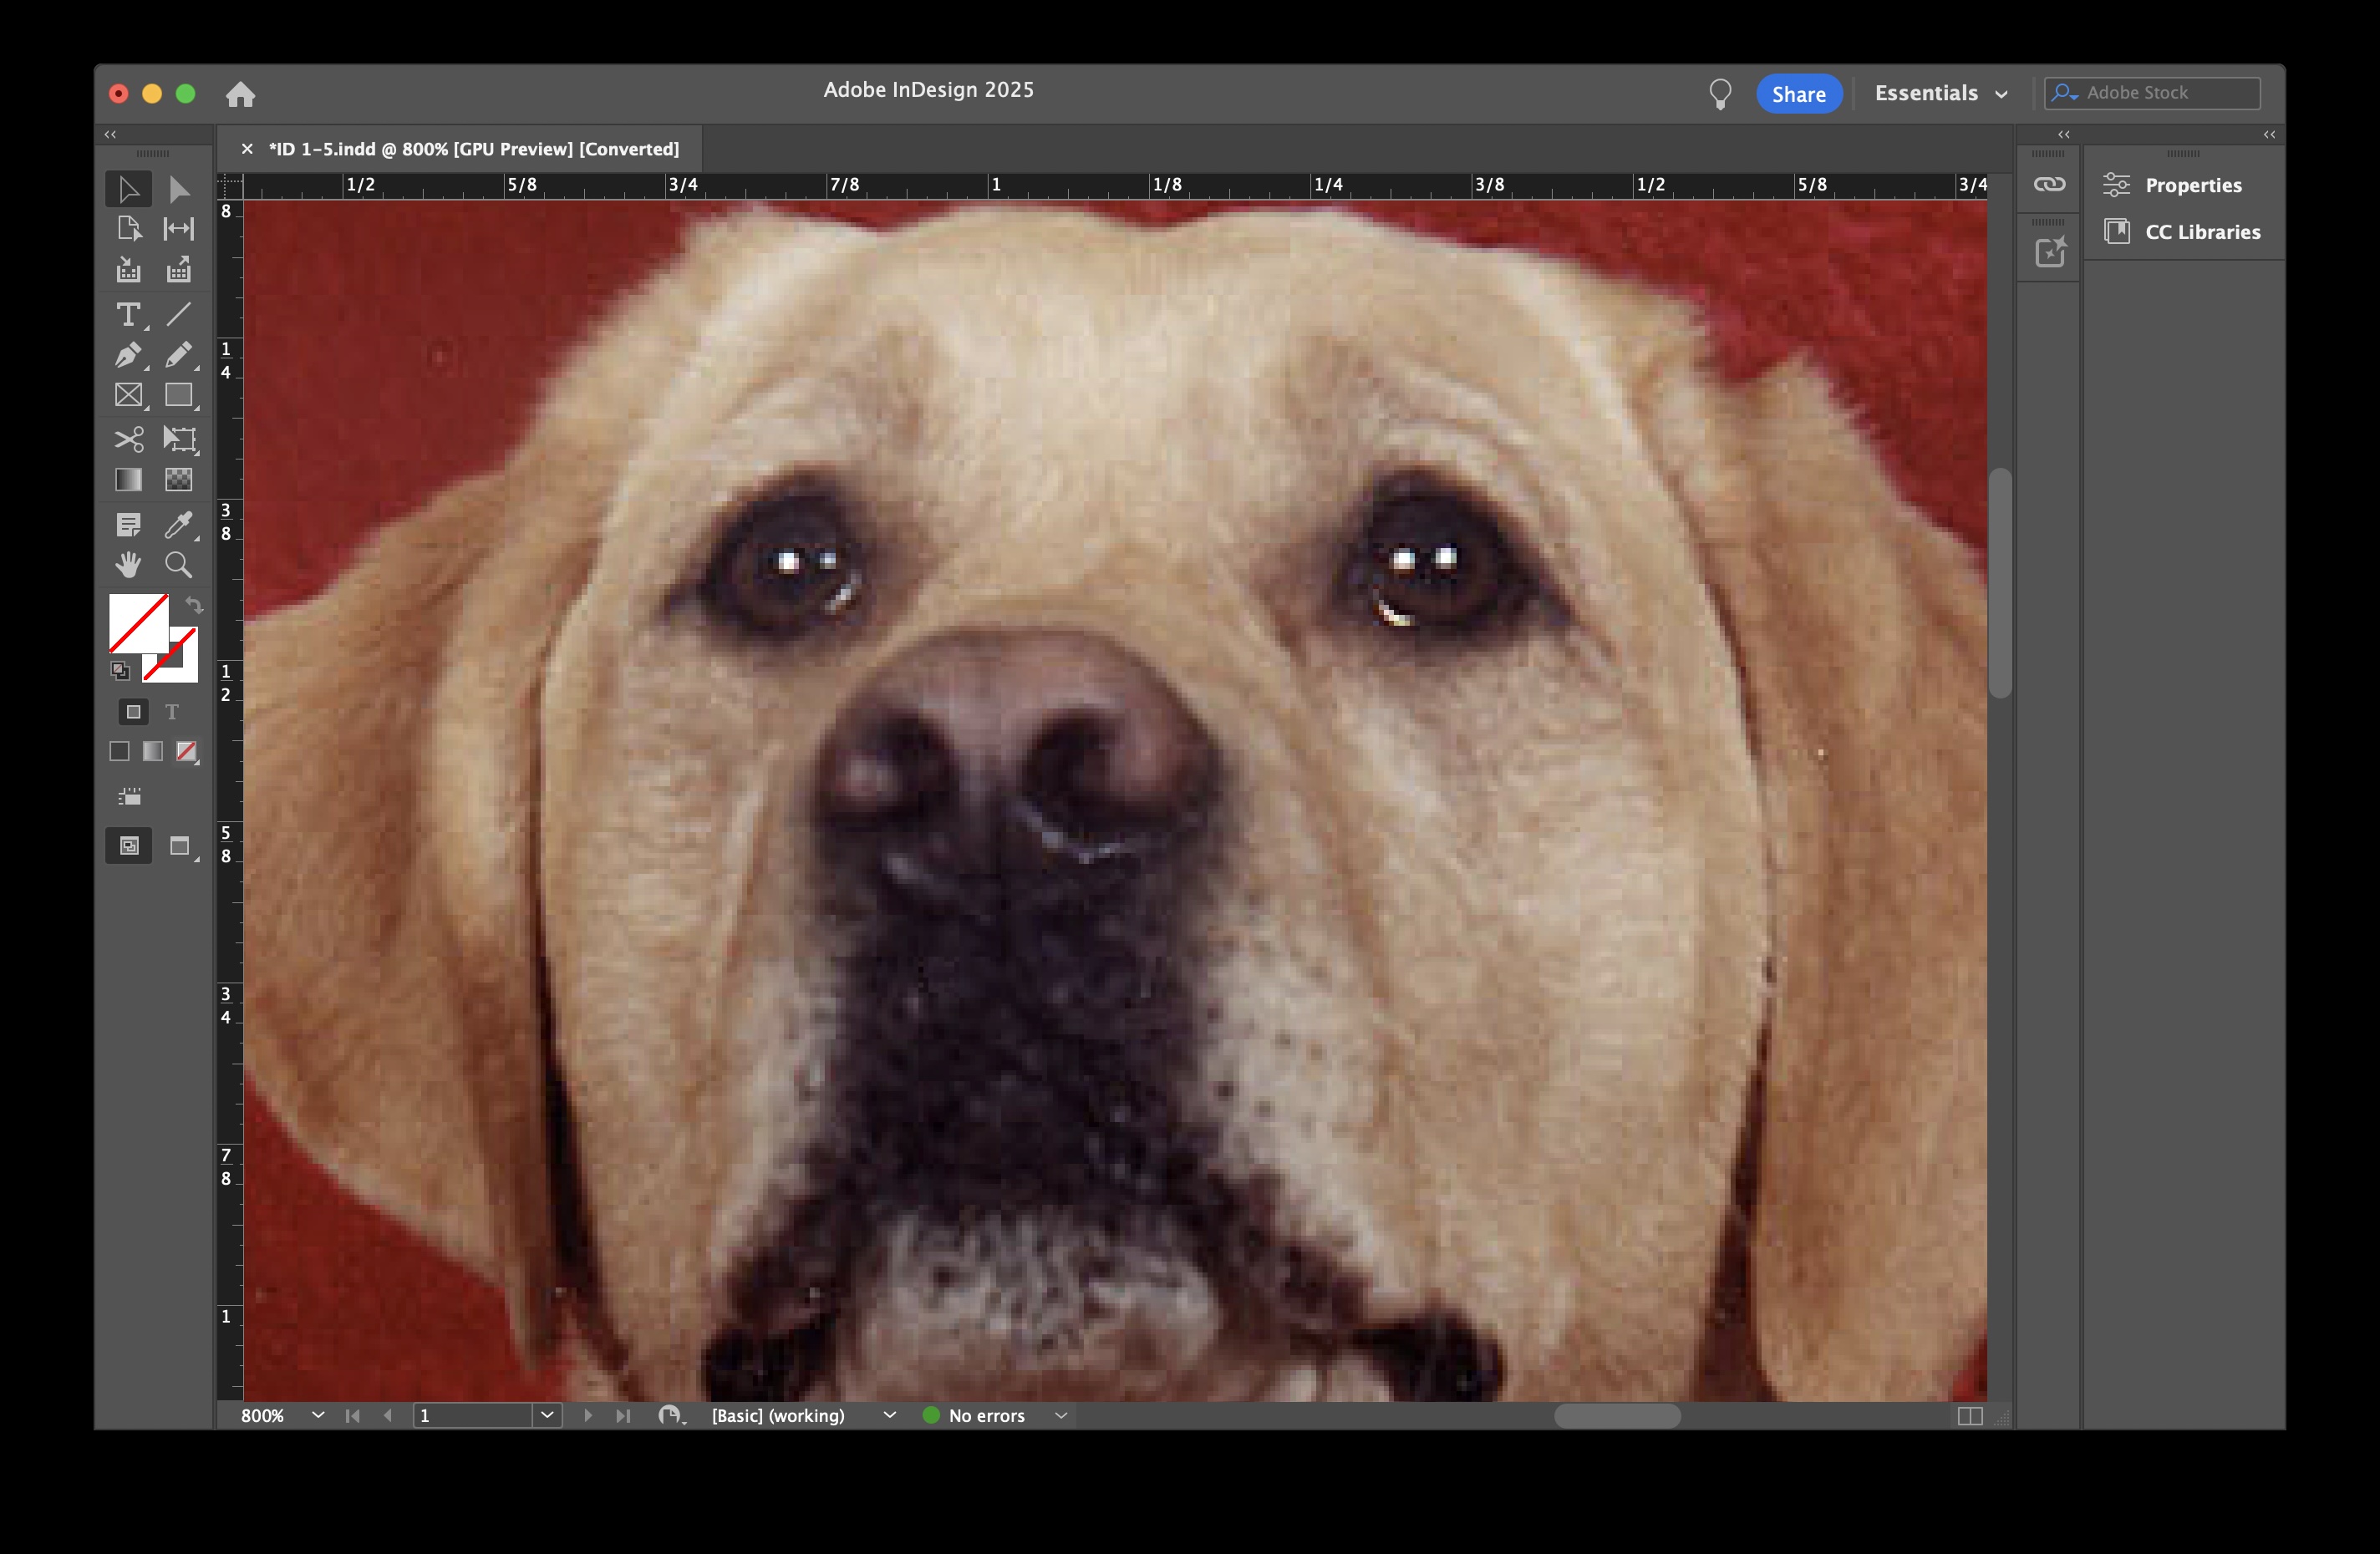Open the CC Libraries panel
2380x1554 pixels.
point(2201,232)
